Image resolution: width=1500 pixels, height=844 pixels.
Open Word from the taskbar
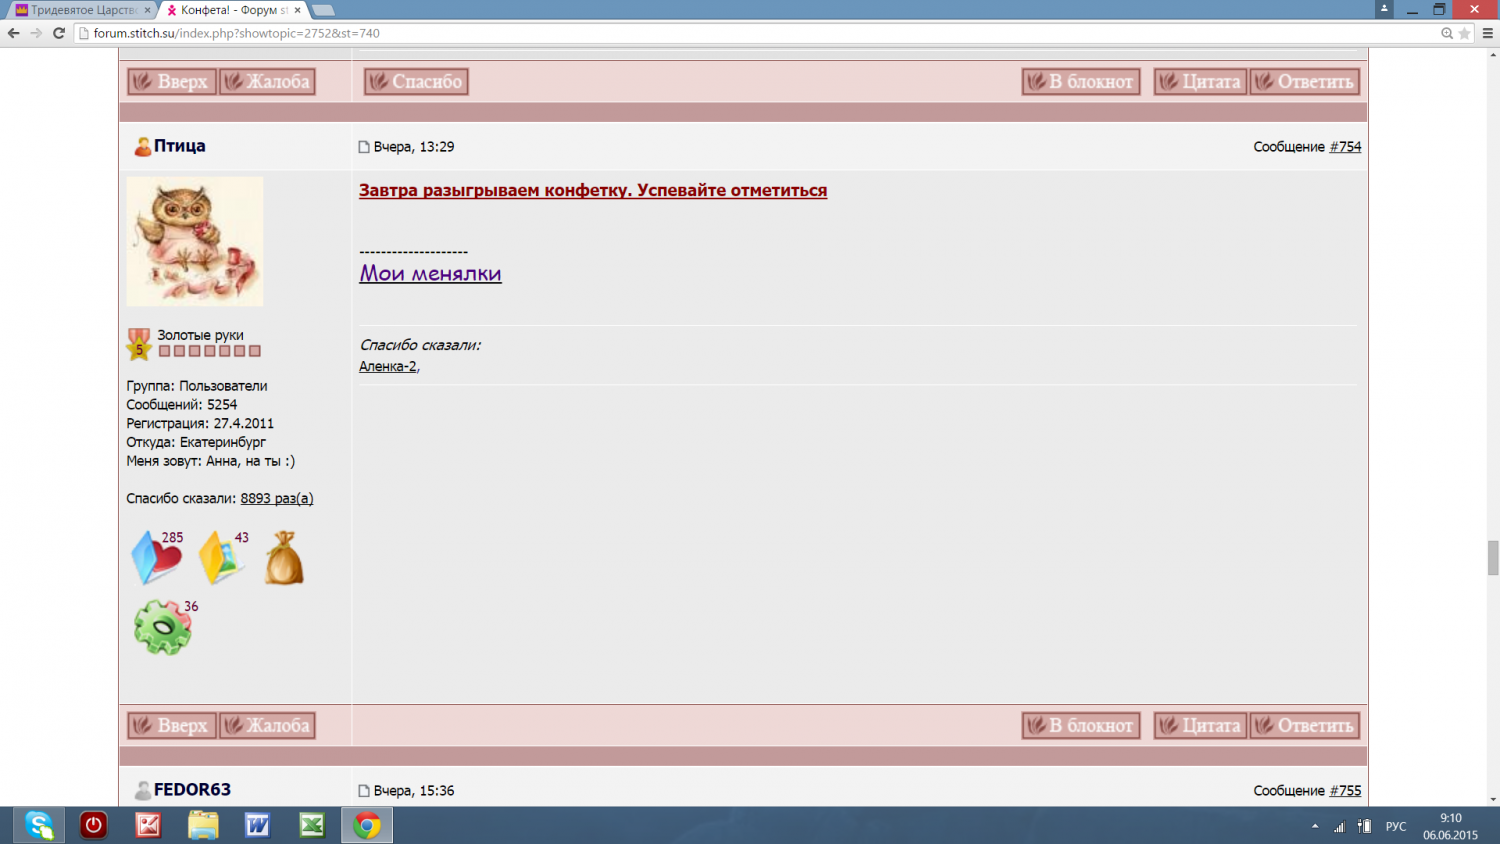[257, 825]
